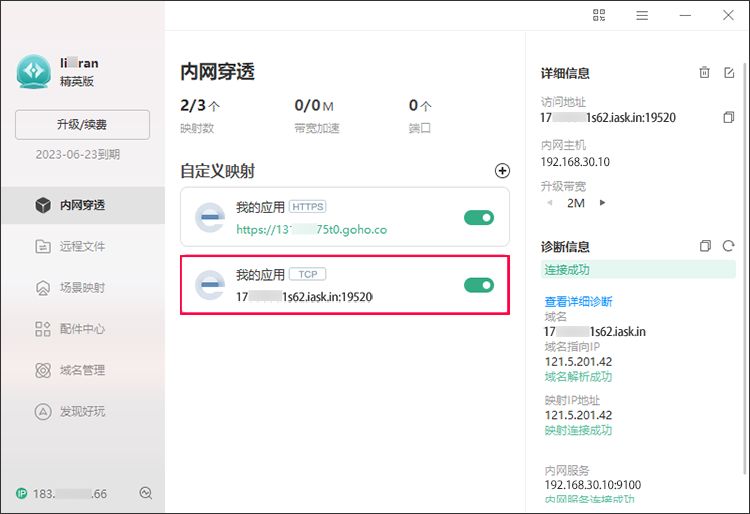
Task: Click the 2/3 mapping count
Action: click(200, 106)
